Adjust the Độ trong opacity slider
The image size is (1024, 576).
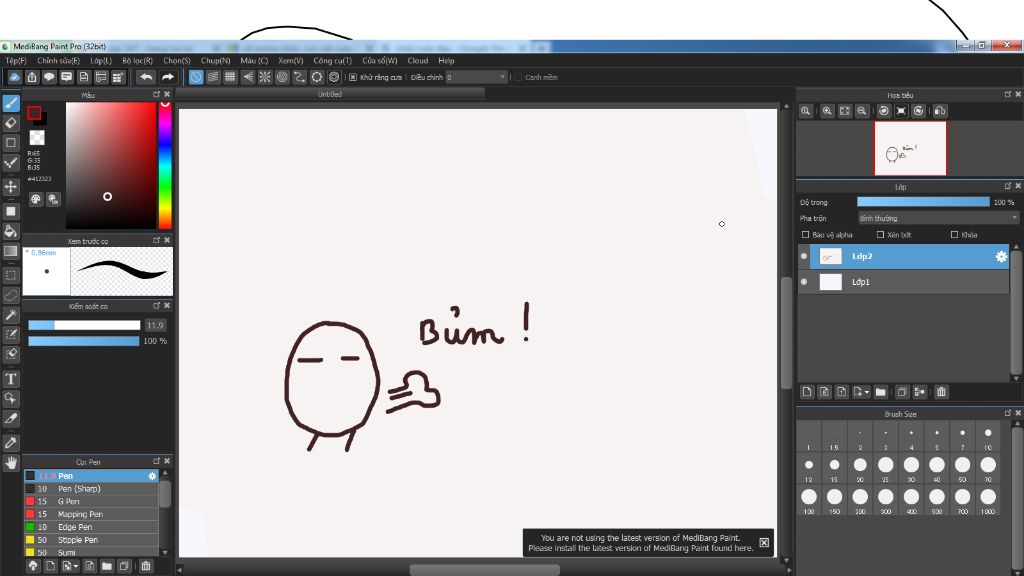tap(923, 202)
